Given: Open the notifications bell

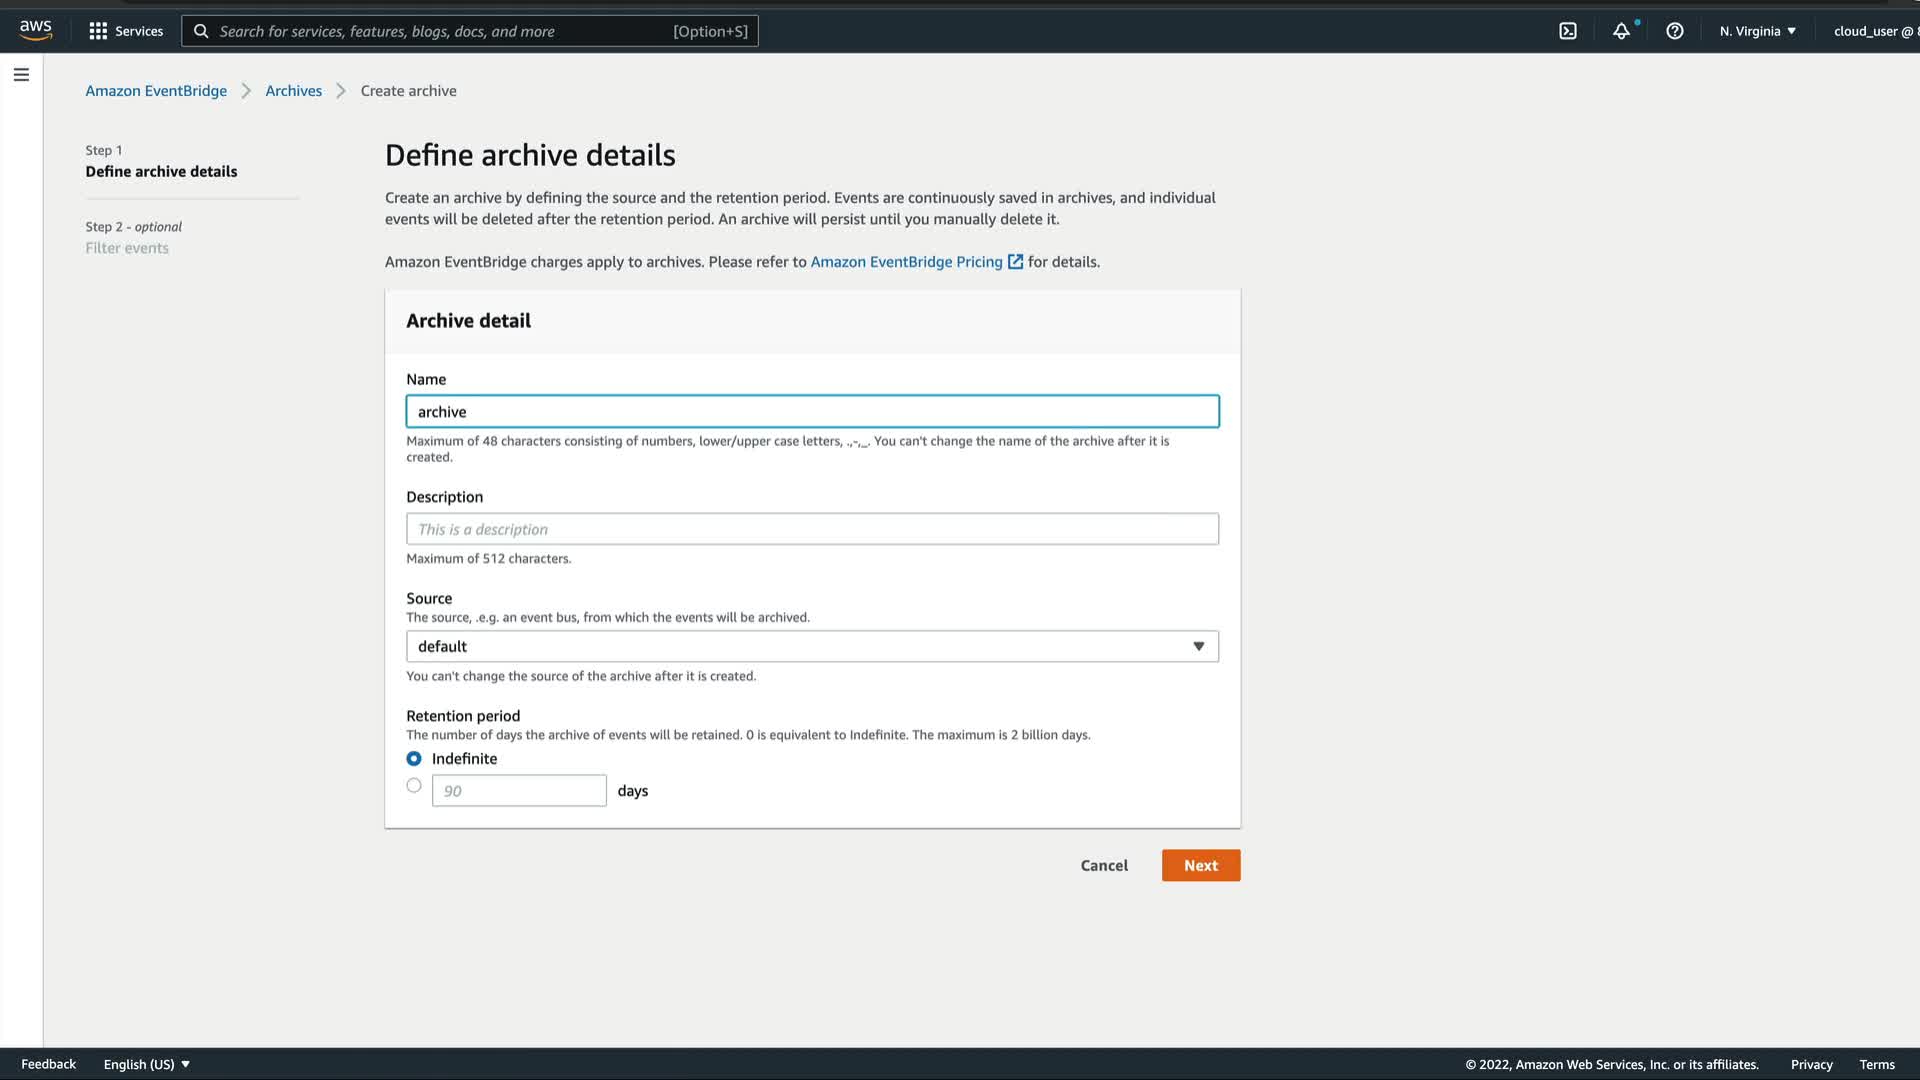Looking at the screenshot, I should click(1621, 31).
